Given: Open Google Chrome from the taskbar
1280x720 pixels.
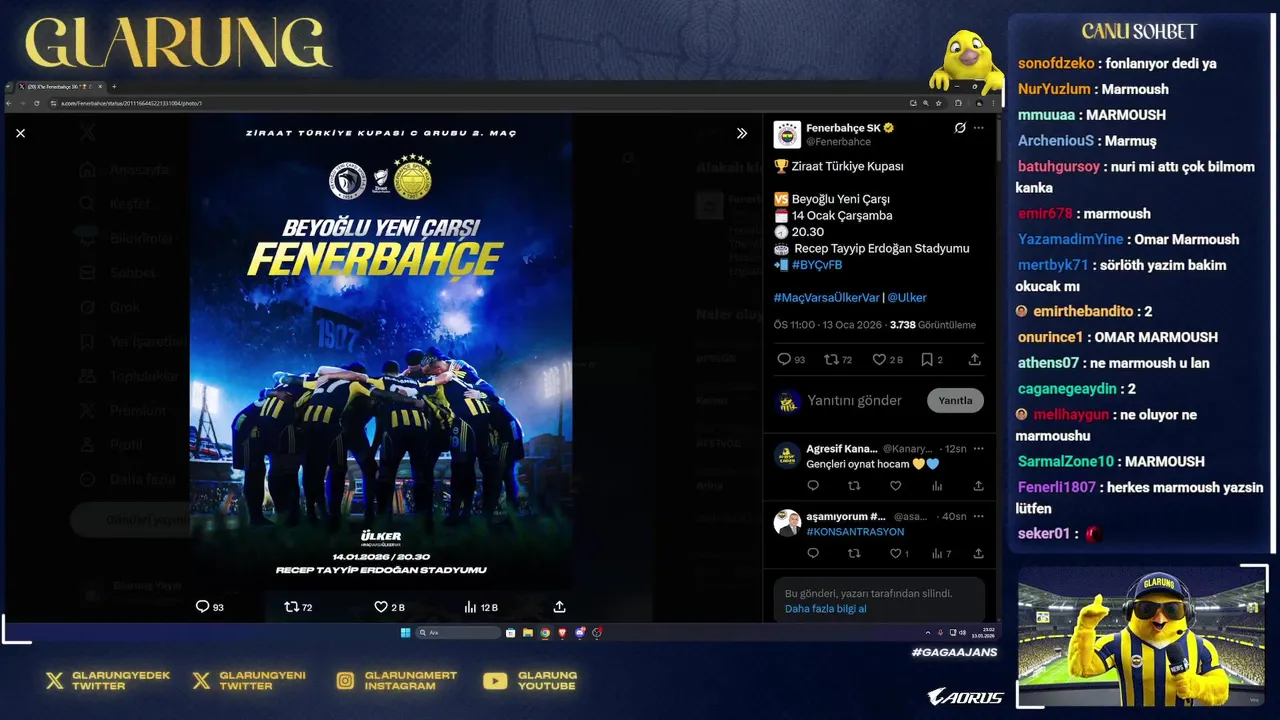Looking at the screenshot, I should (x=545, y=633).
